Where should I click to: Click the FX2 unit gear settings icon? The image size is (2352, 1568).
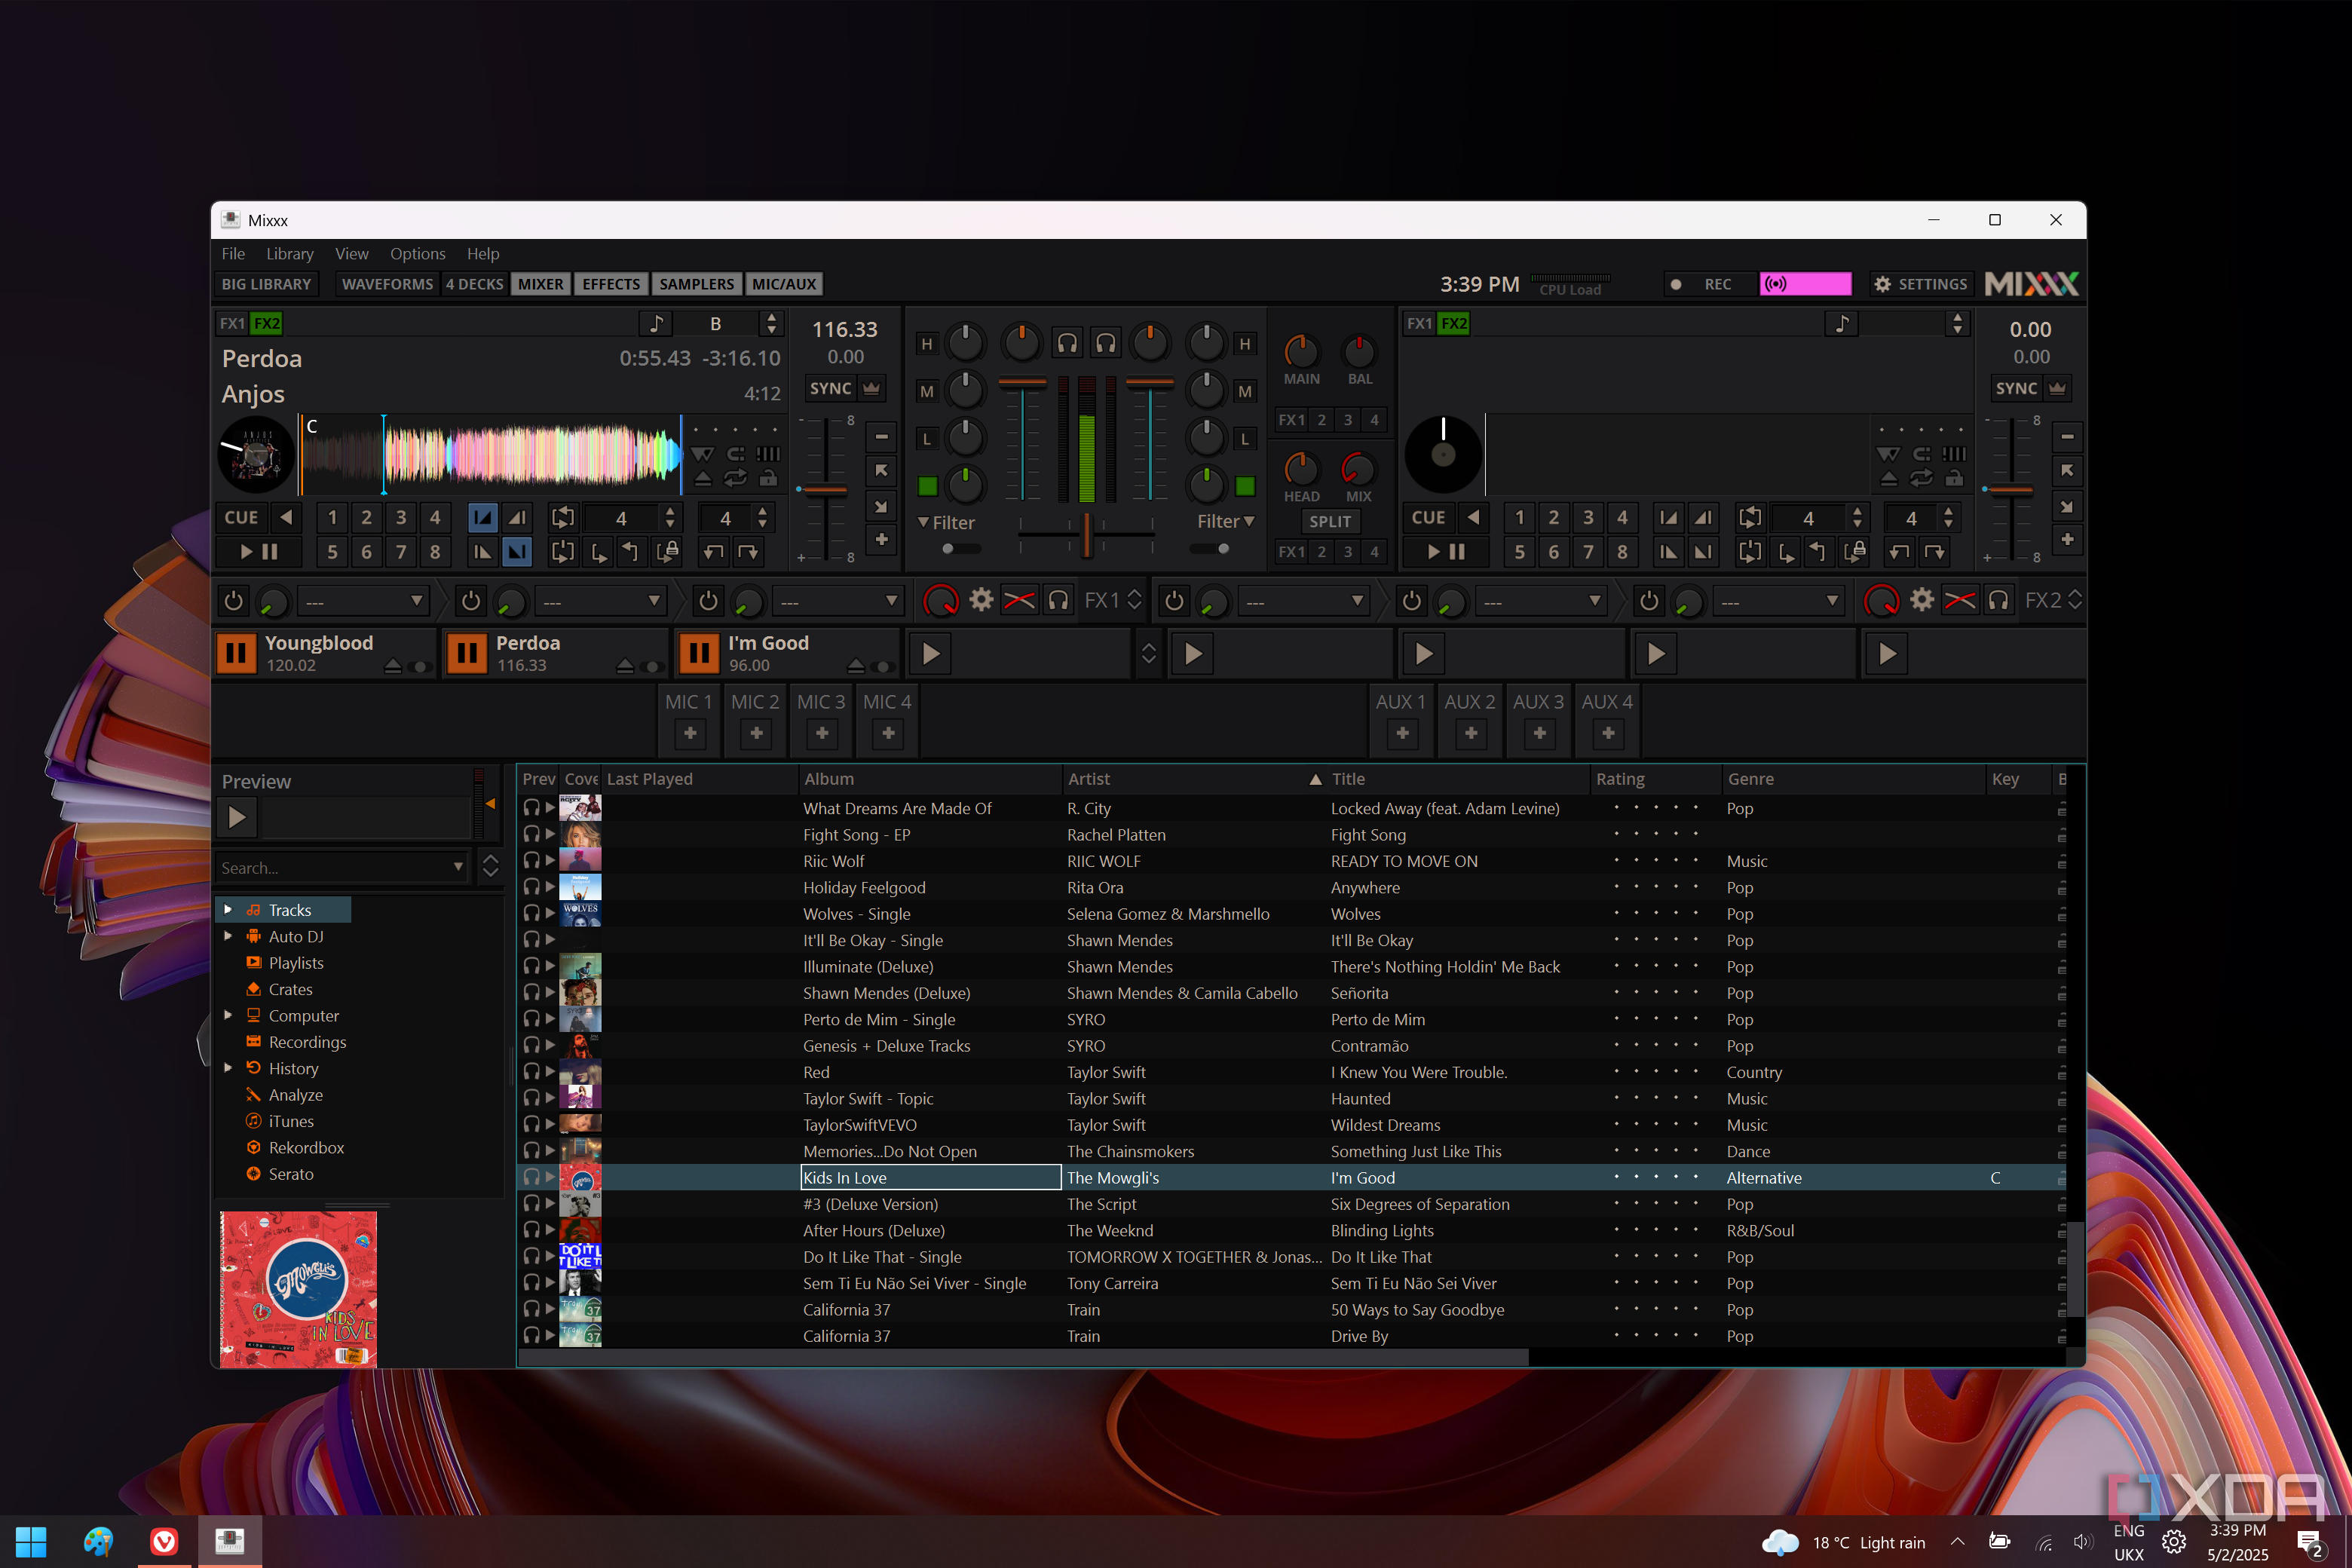tap(1921, 600)
